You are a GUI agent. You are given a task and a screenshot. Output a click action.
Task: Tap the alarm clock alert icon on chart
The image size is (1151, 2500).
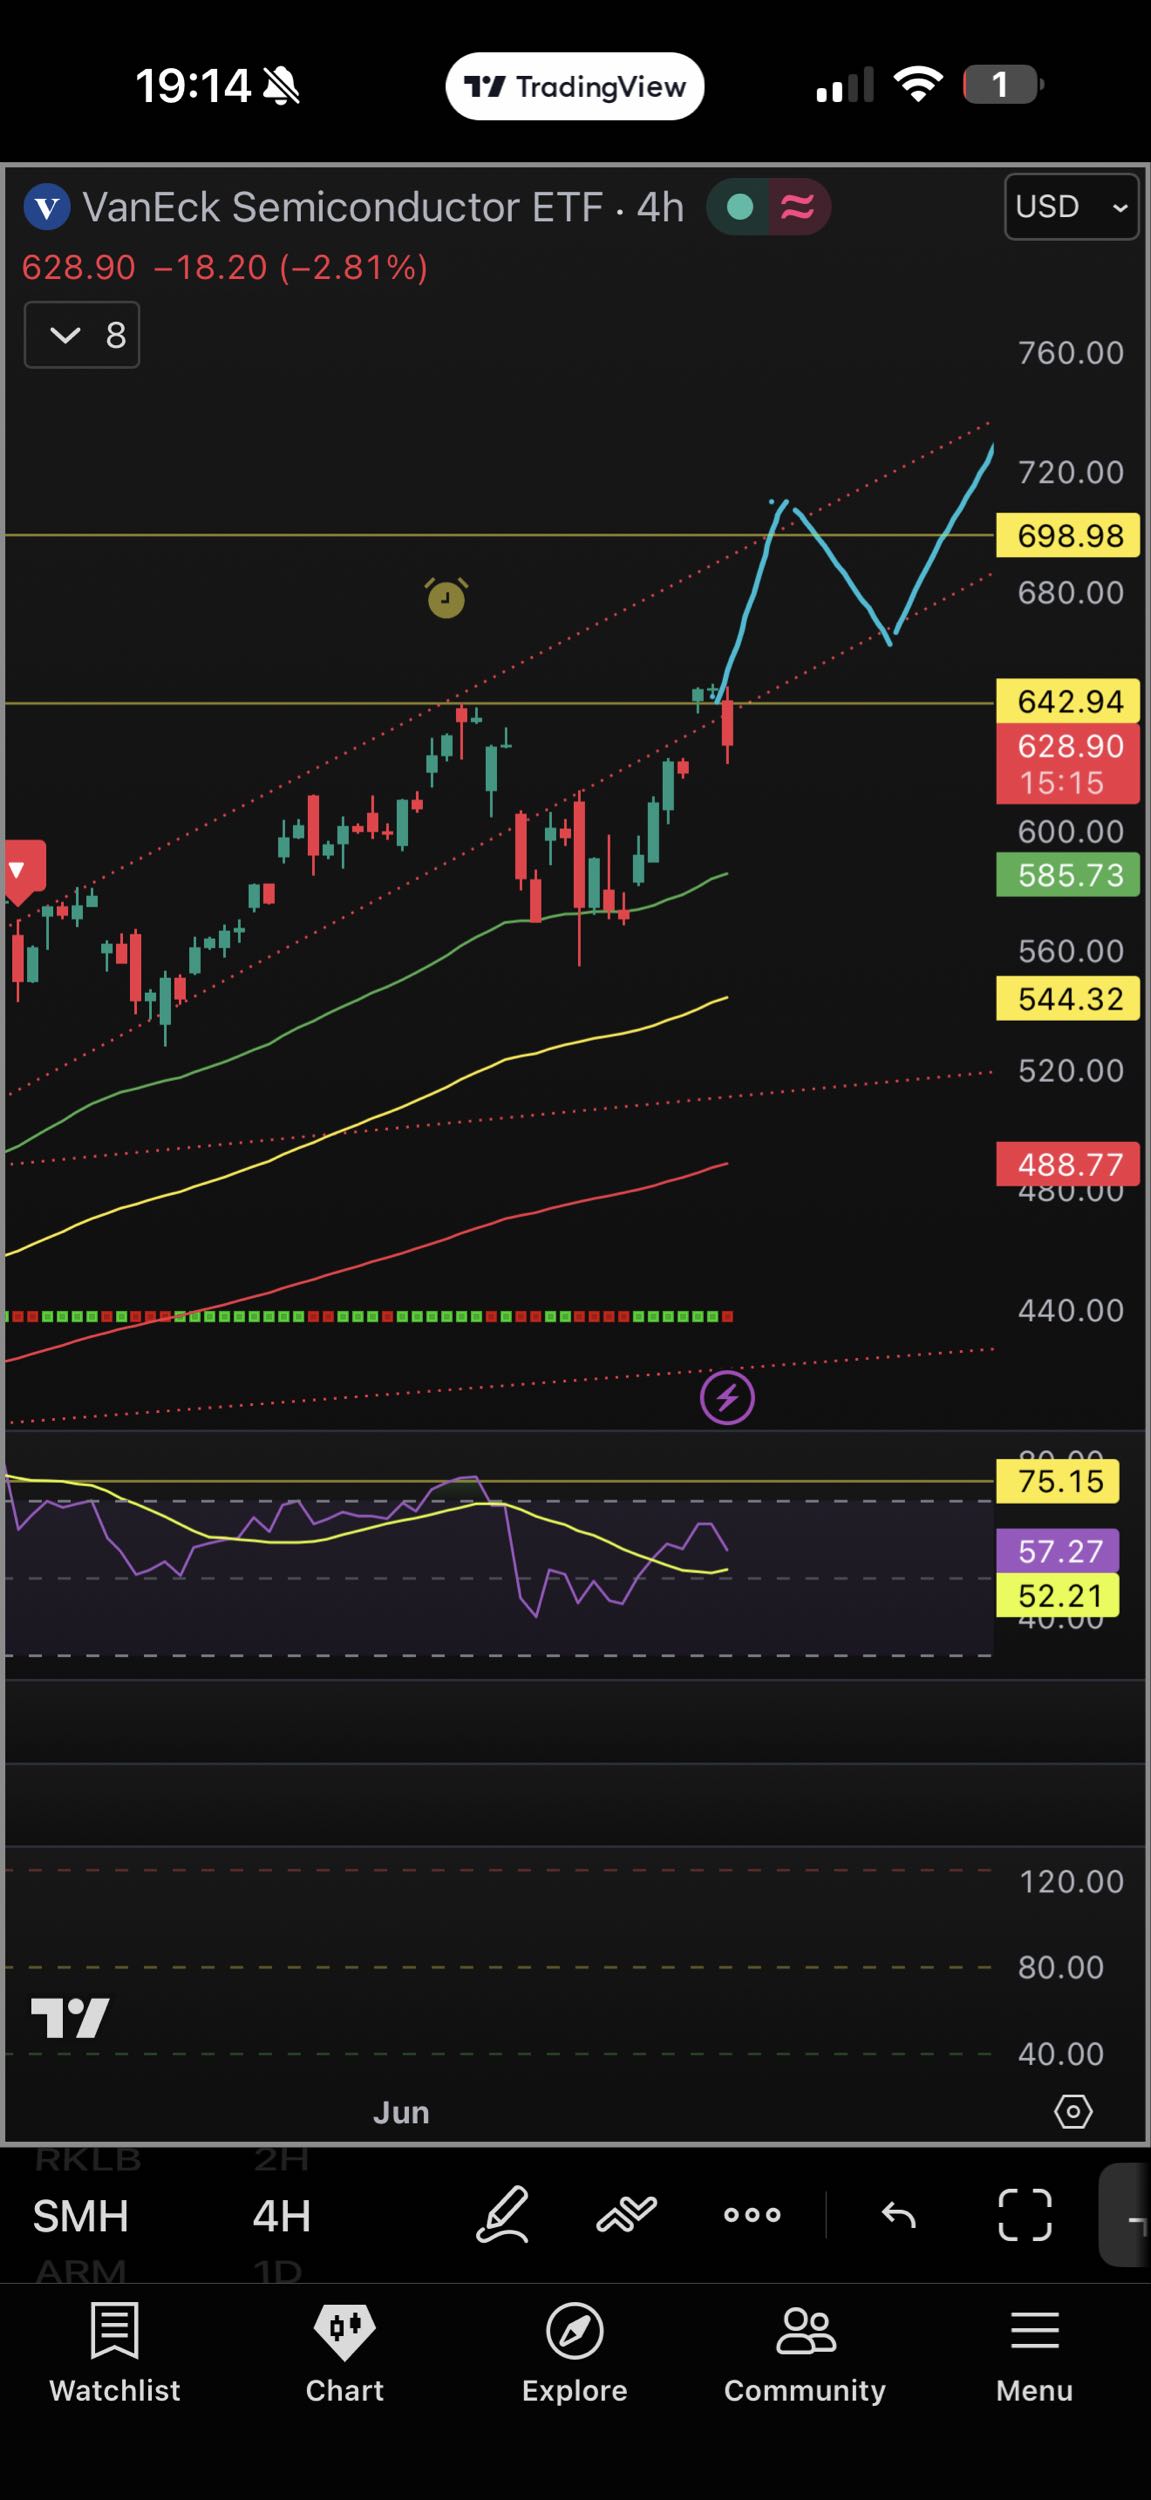(446, 598)
